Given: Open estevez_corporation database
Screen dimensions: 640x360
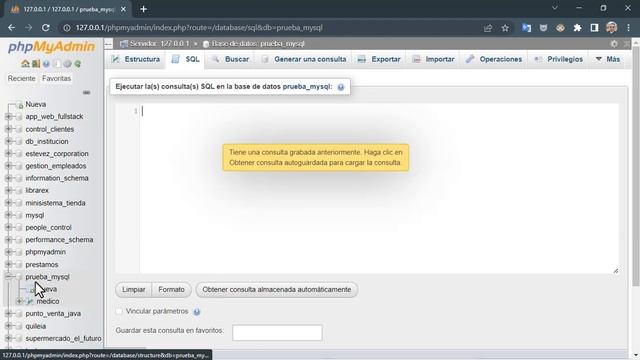Looking at the screenshot, I should tap(57, 154).
